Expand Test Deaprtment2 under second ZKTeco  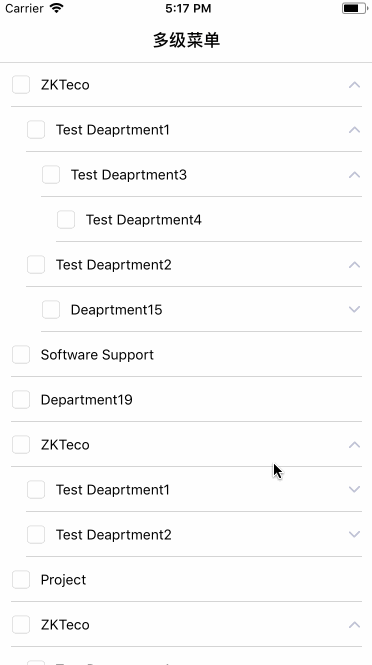click(354, 534)
